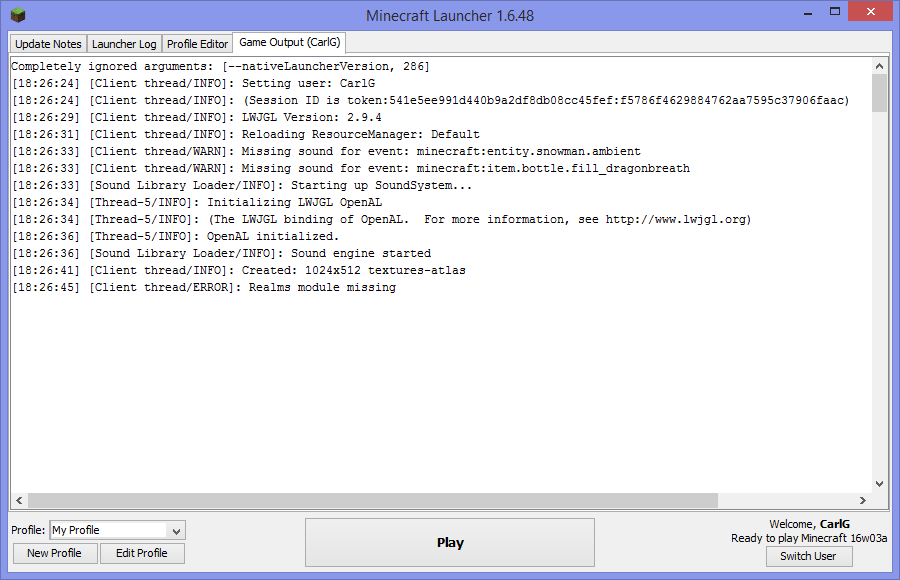Click the Minecraft grass block icon
Viewport: 900px width, 580px height.
click(18, 15)
